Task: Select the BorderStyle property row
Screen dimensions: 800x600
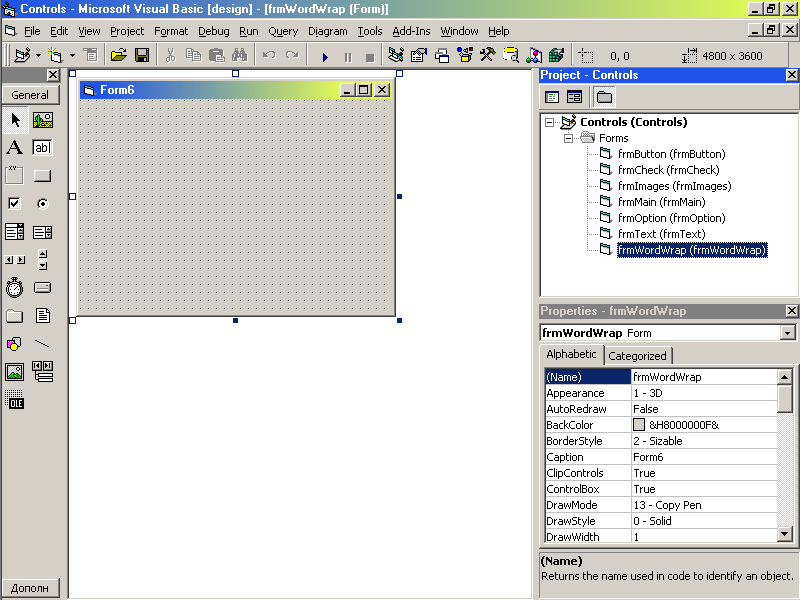Action: [661, 441]
